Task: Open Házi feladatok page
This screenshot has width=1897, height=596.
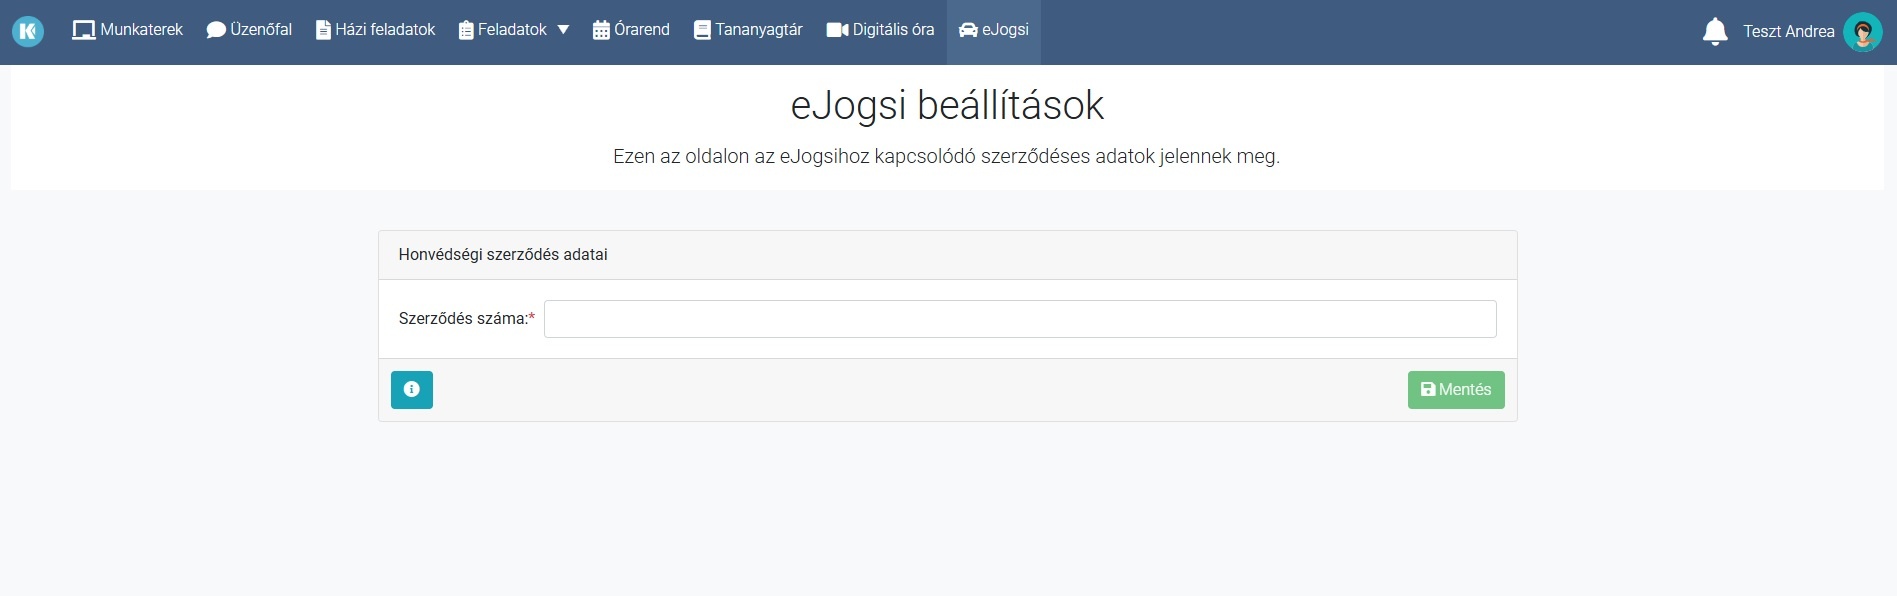Action: click(x=375, y=30)
